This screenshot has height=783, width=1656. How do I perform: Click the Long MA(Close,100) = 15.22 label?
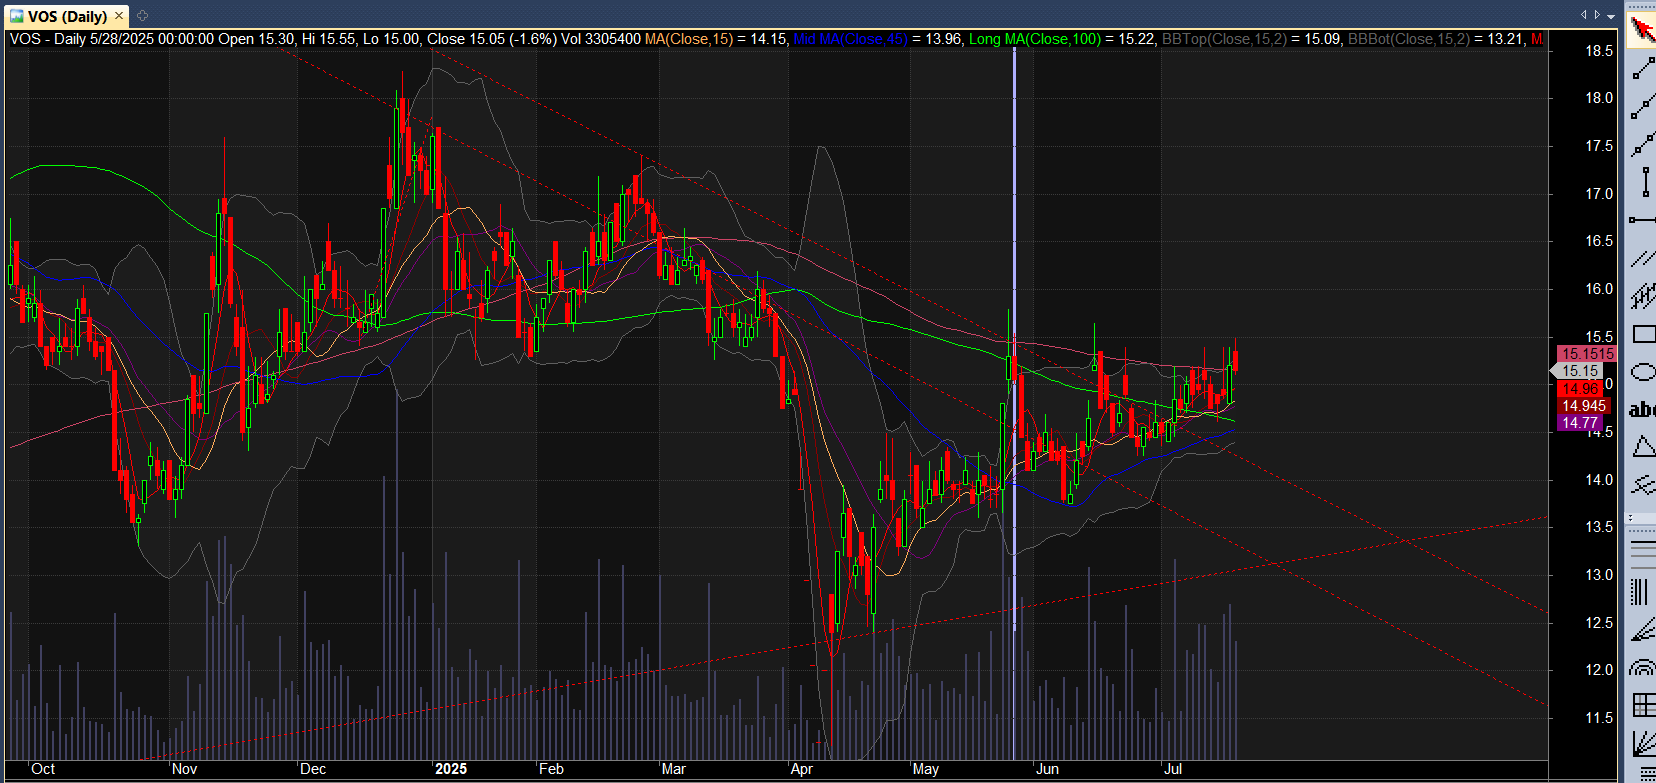1063,39
